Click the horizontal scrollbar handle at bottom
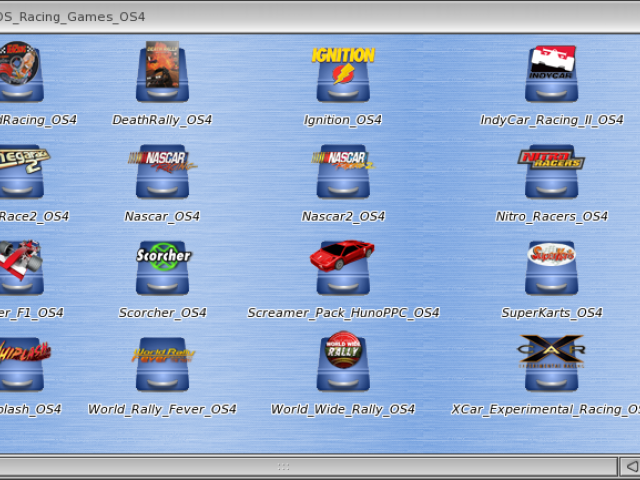Viewport: 640px width, 480px height. click(x=284, y=466)
